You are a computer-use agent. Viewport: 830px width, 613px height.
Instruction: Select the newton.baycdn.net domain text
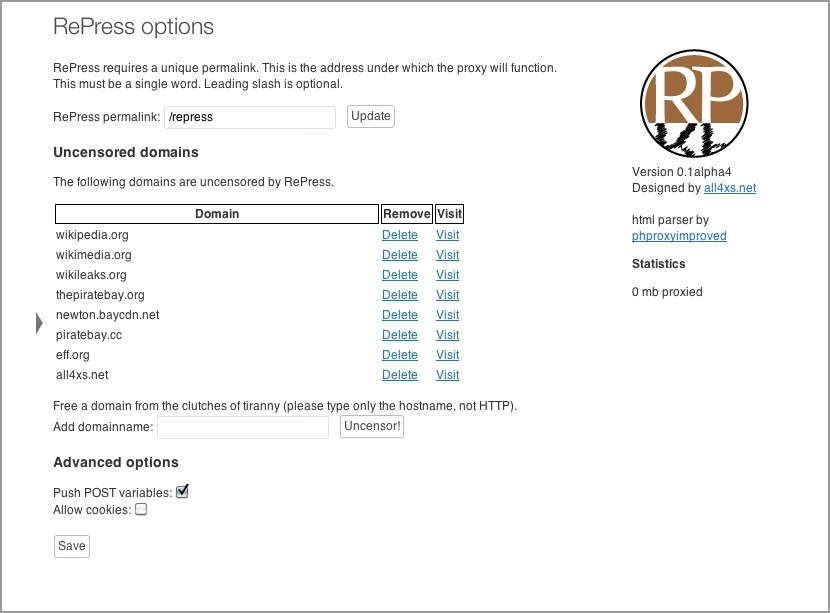(x=107, y=315)
